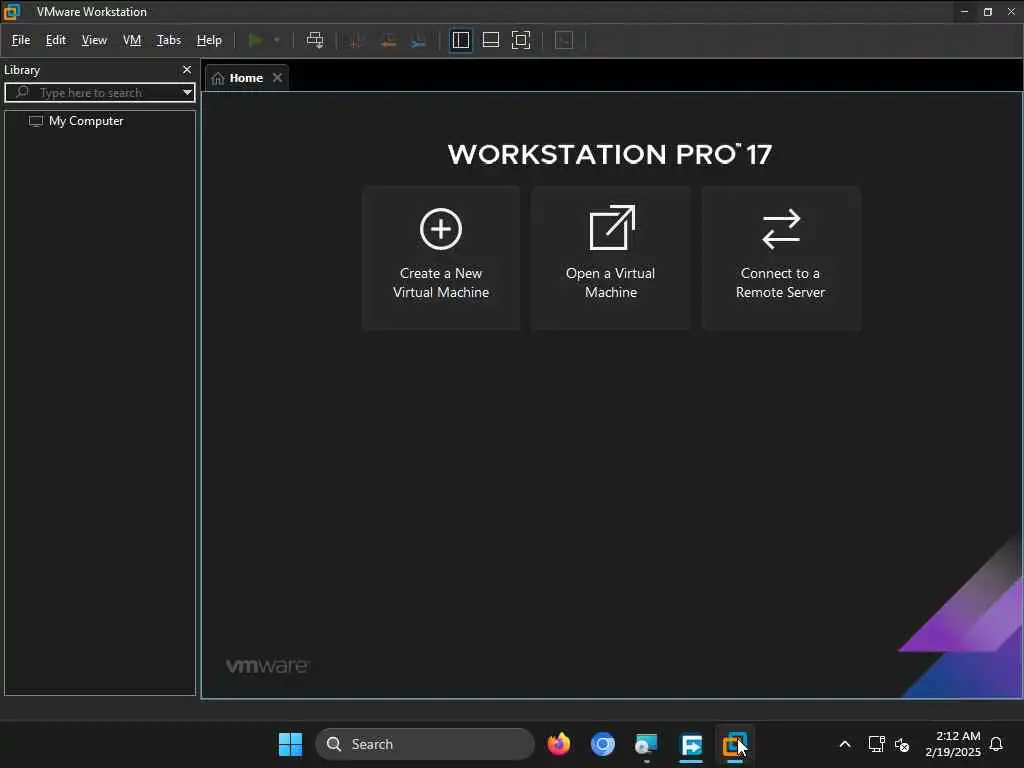The height and width of the screenshot is (768, 1024).
Task: Open the Help menu
Action: tap(209, 40)
